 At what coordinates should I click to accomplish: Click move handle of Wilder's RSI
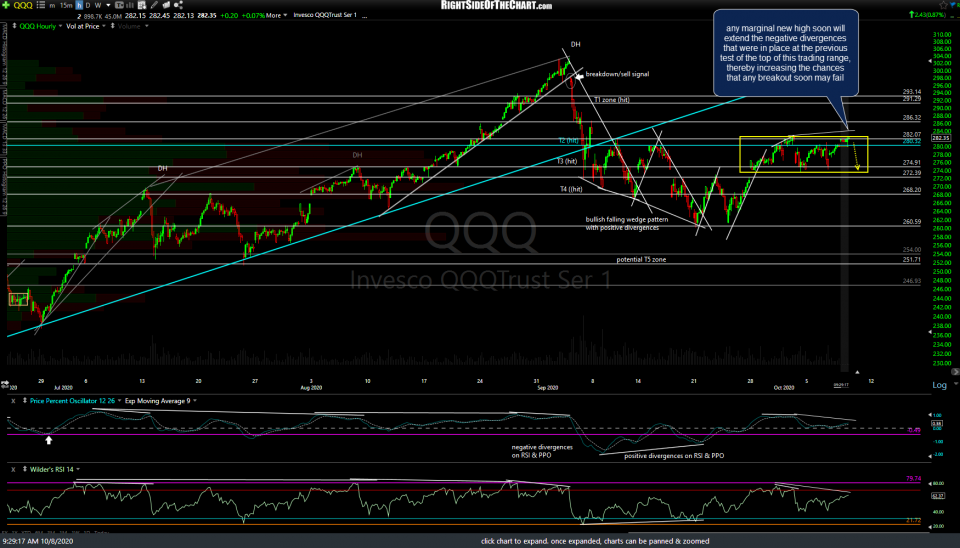[x=24, y=470]
